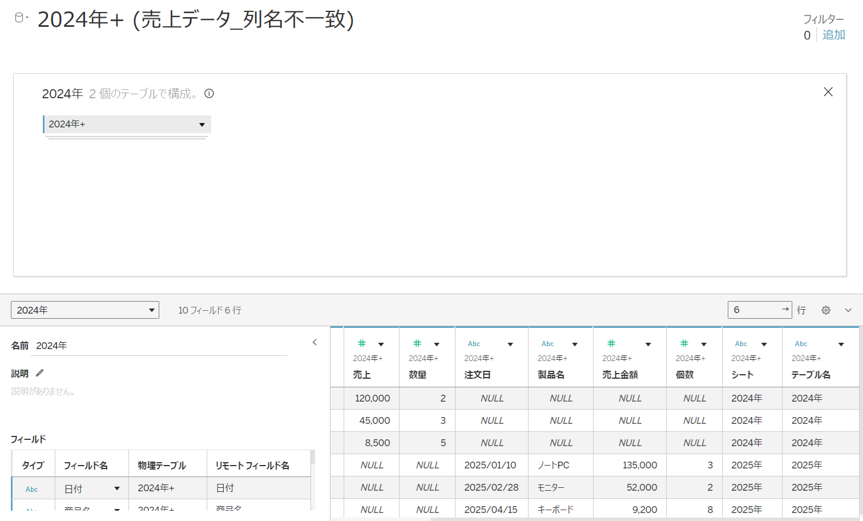Click the Abc type icon of 注文日 column

[x=474, y=343]
